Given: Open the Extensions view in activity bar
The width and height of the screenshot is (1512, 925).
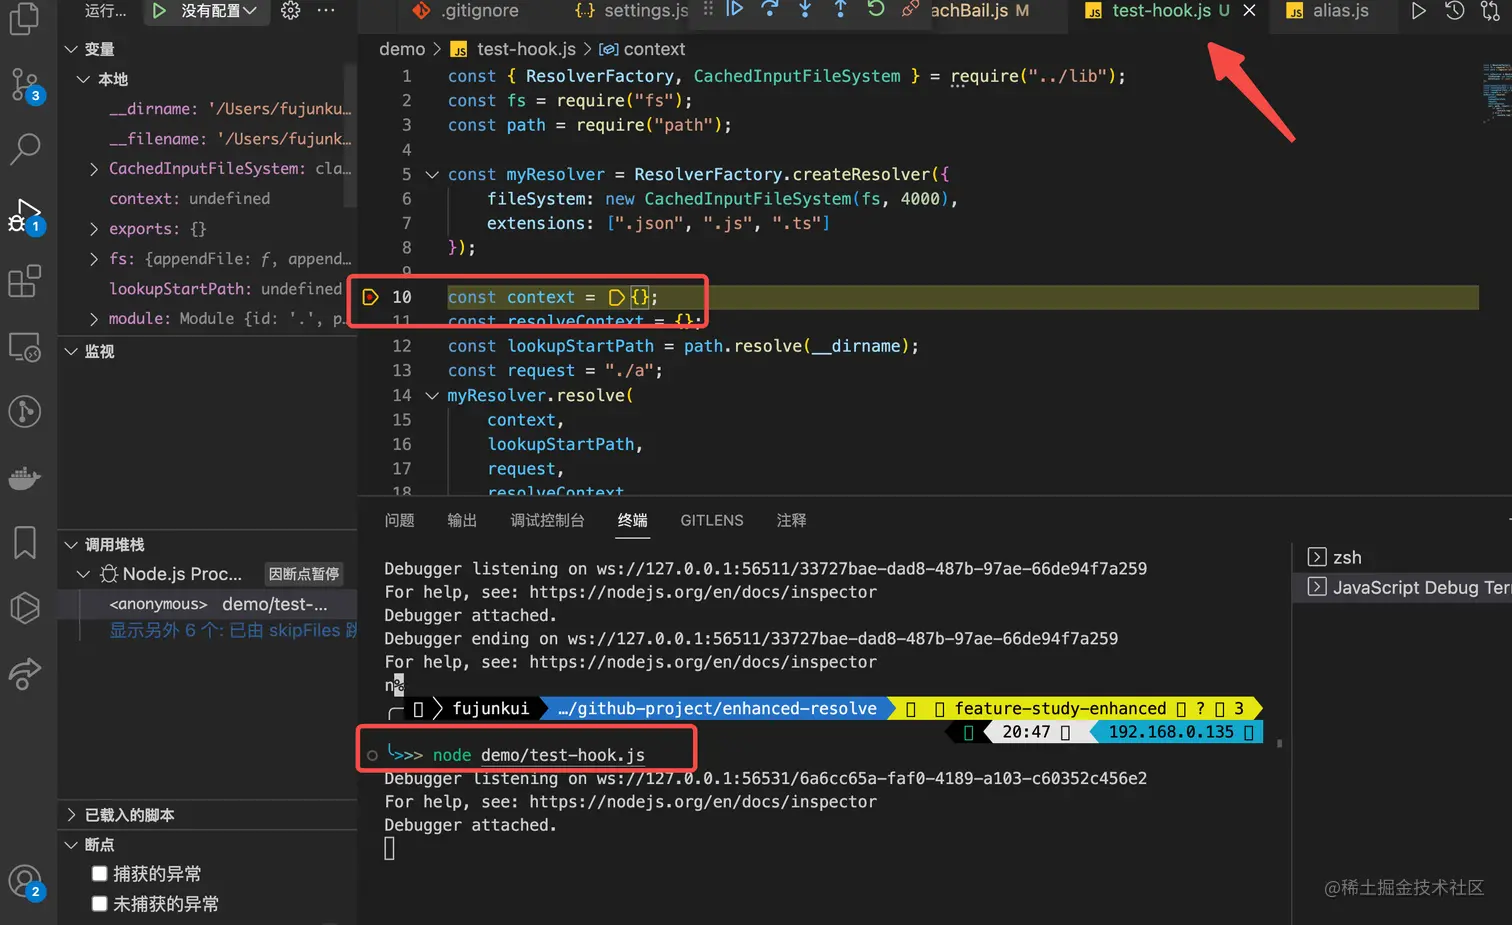Looking at the screenshot, I should (24, 281).
